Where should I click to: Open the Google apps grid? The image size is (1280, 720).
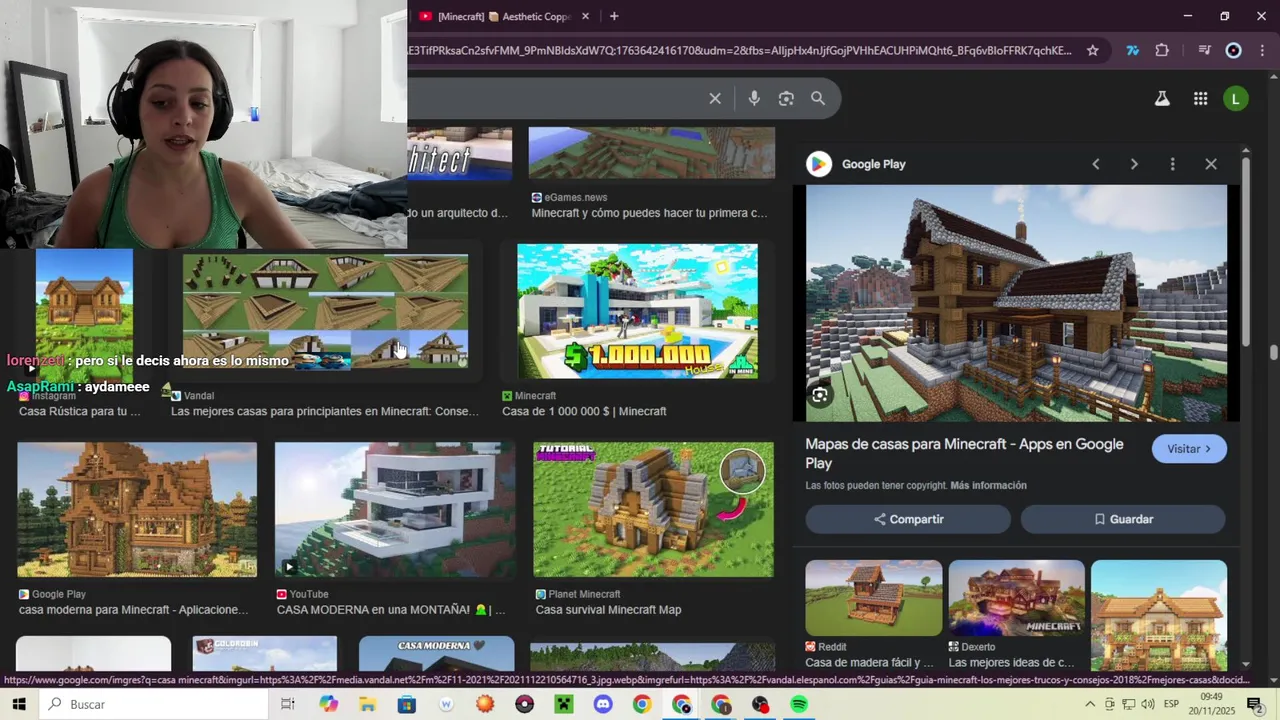[1200, 98]
